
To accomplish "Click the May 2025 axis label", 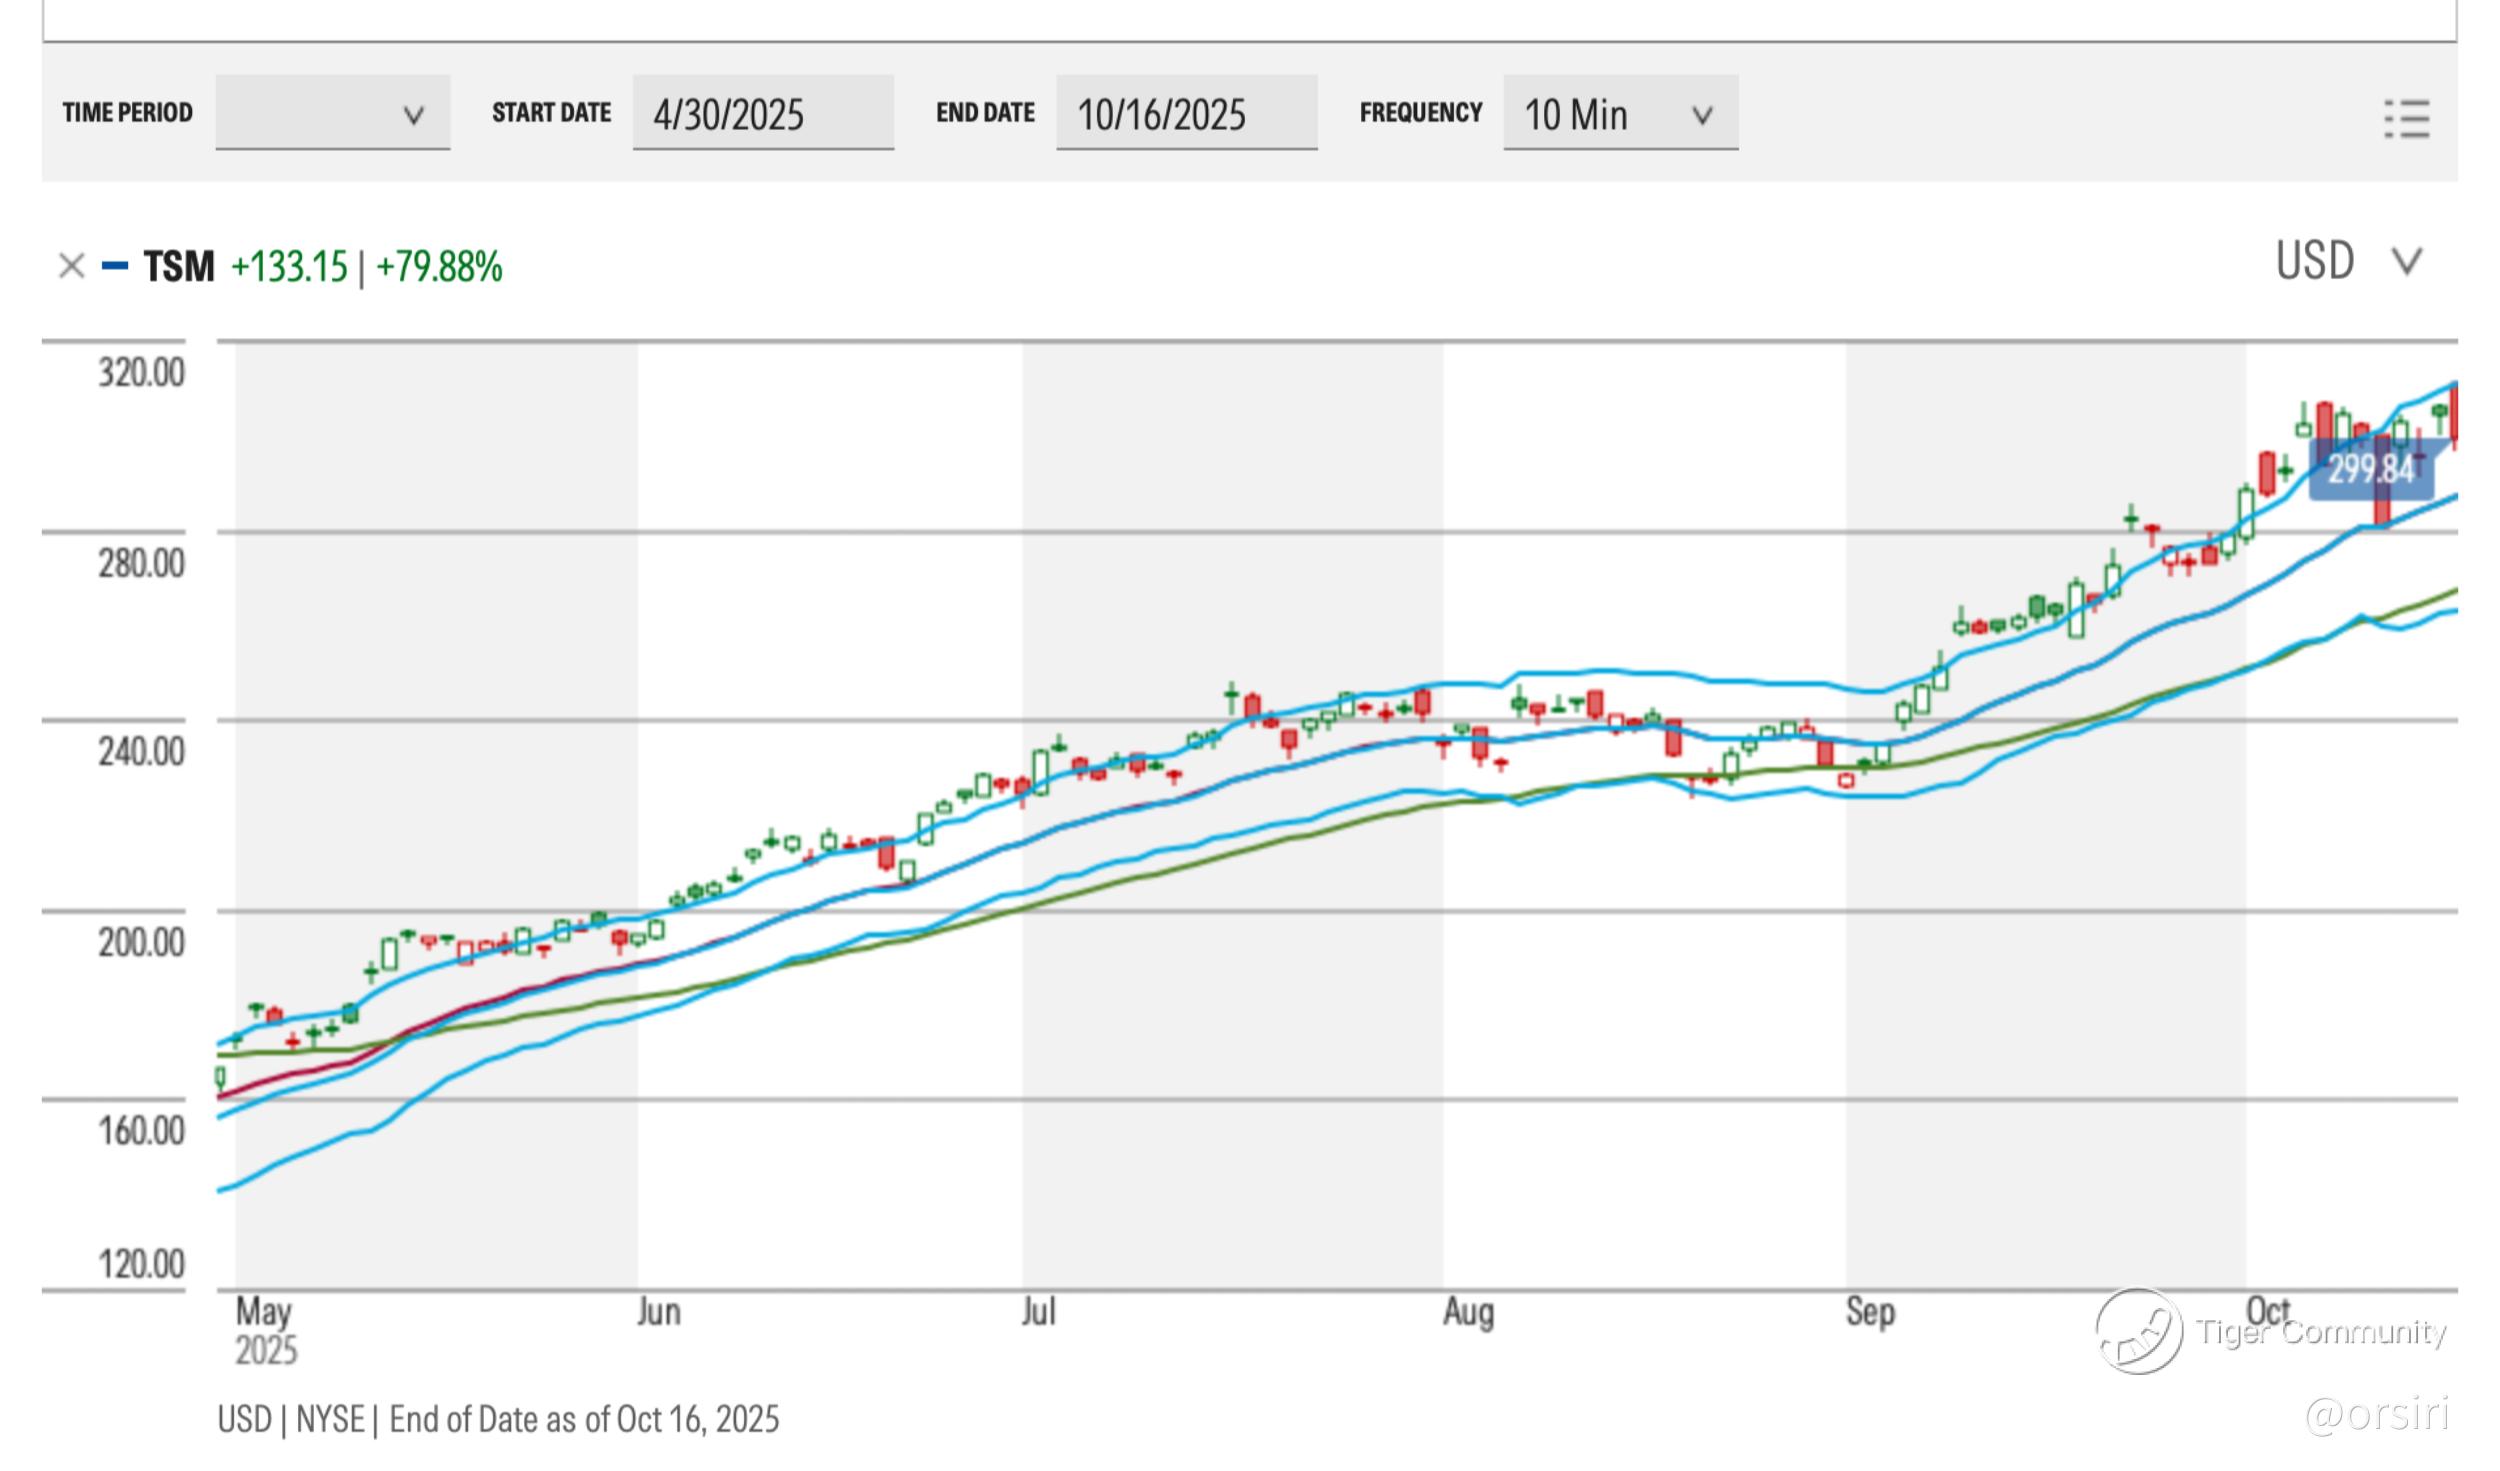I will [x=264, y=1329].
